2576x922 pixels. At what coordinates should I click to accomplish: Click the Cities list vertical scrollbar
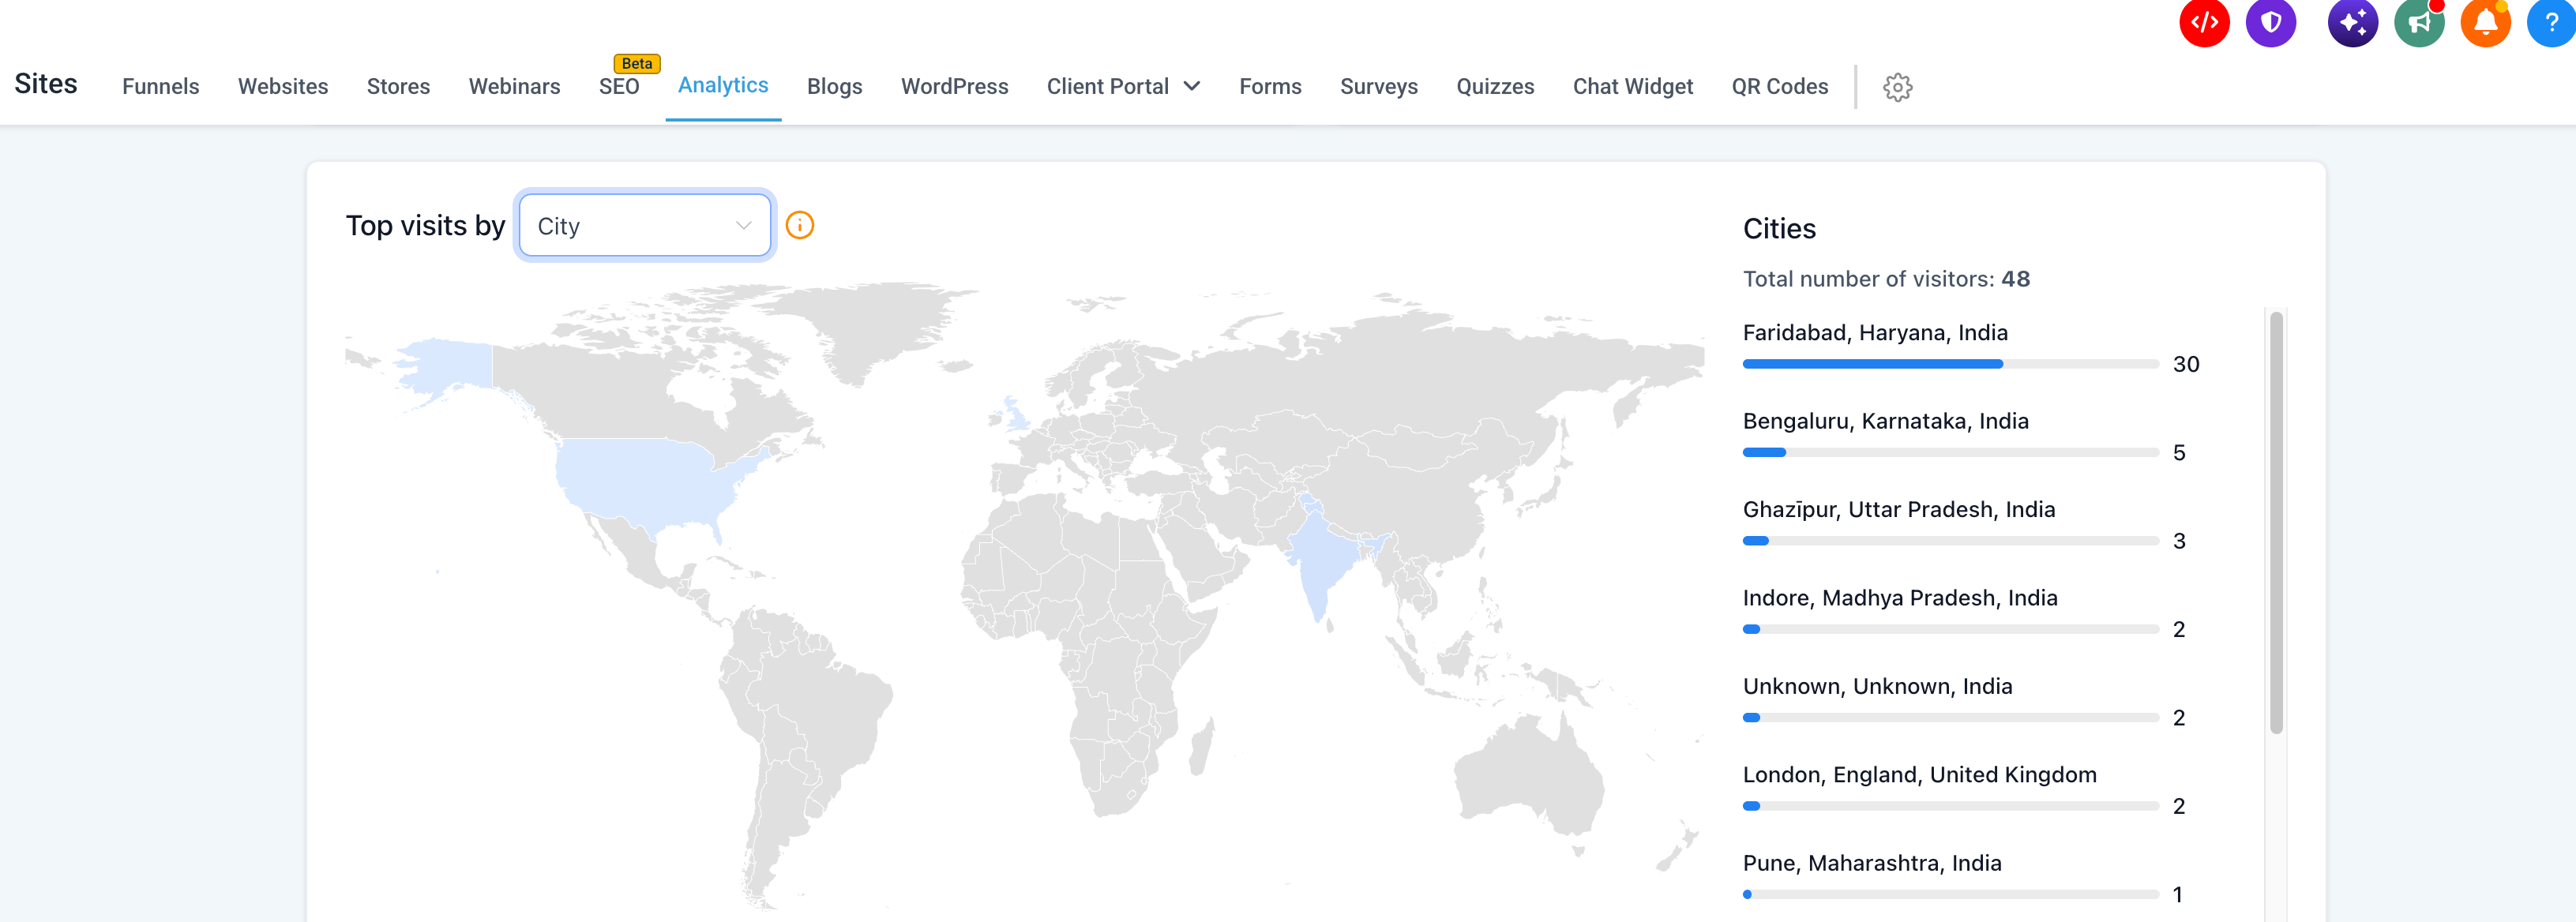tap(2276, 523)
